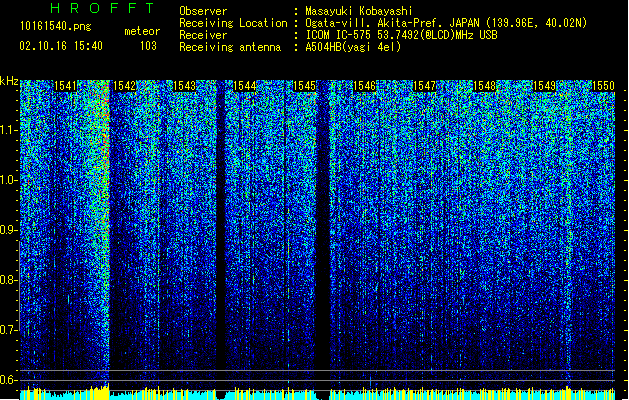The width and height of the screenshot is (629, 400).
Task: Click the 0.8 kHz axis label
Action: 9,280
